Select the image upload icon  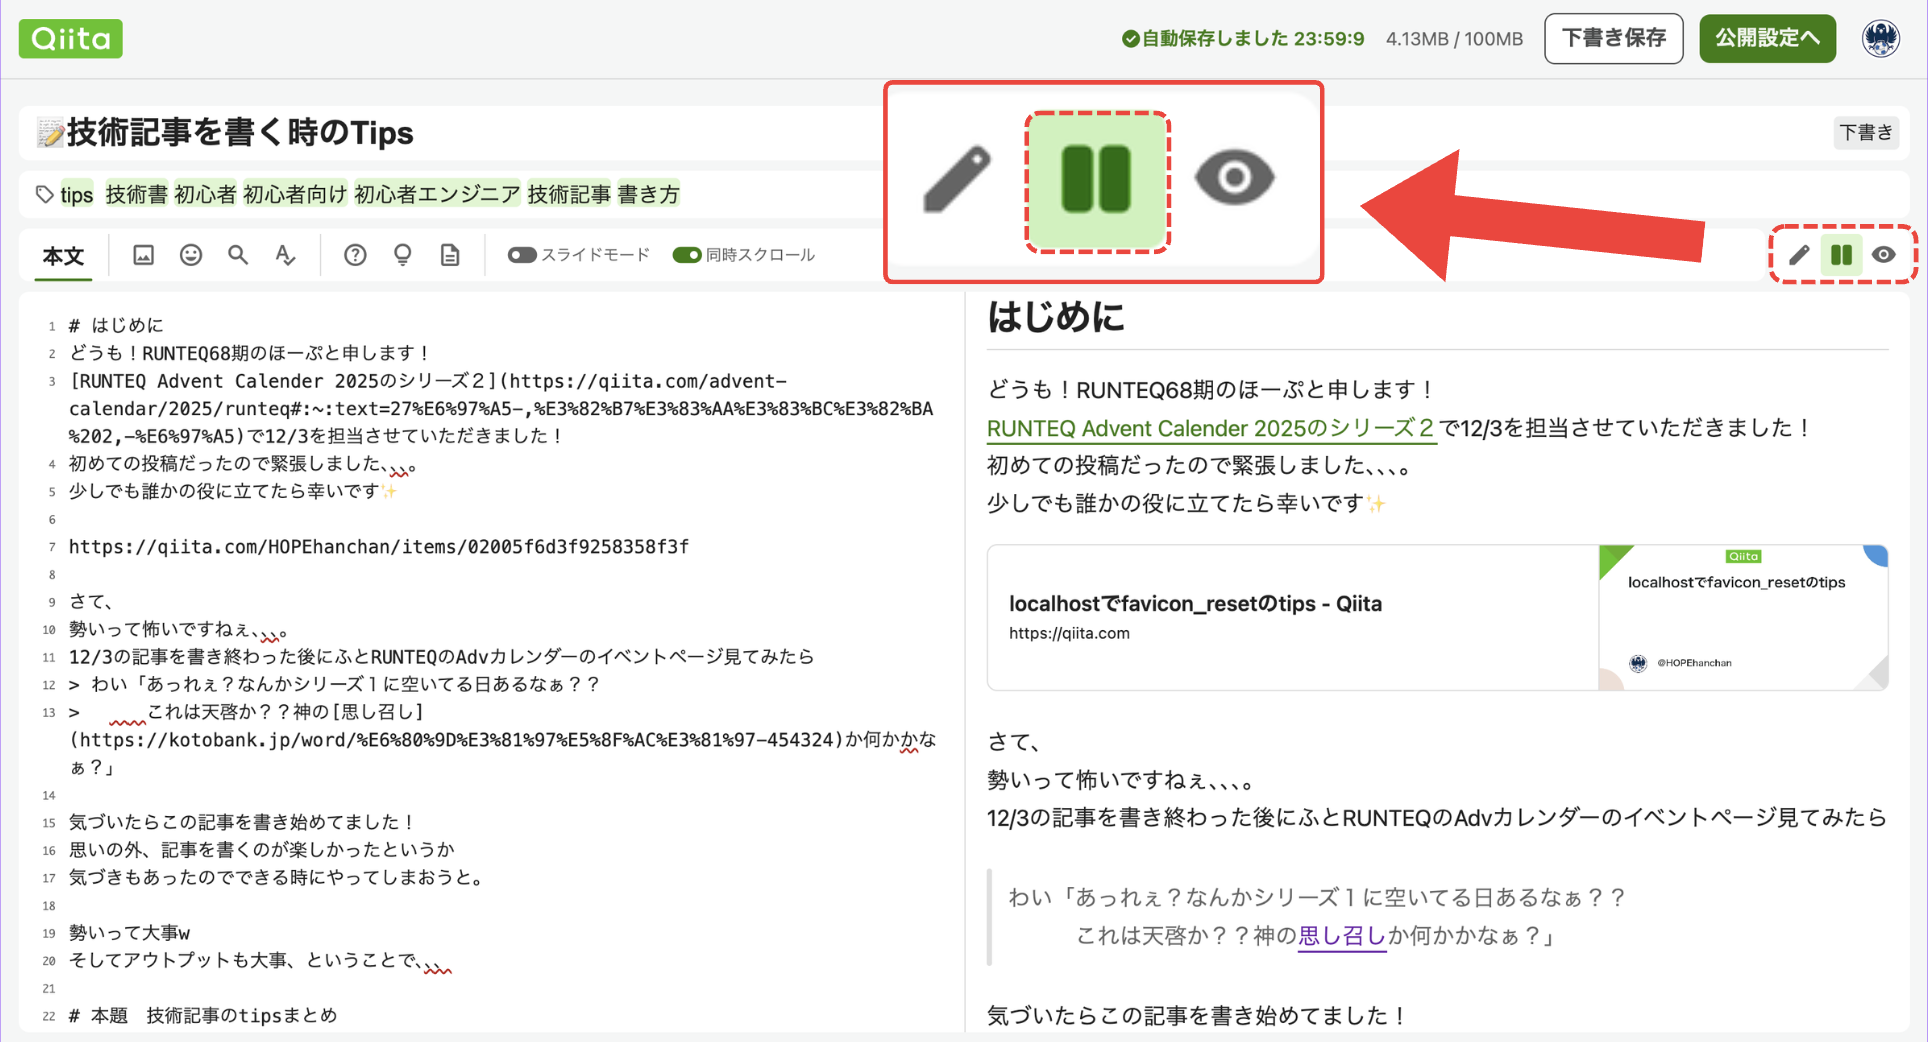[x=142, y=255]
